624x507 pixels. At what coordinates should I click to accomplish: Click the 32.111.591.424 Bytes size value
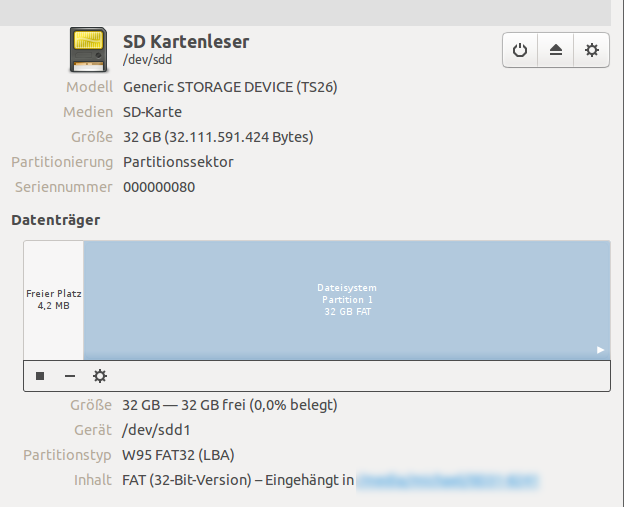click(218, 137)
